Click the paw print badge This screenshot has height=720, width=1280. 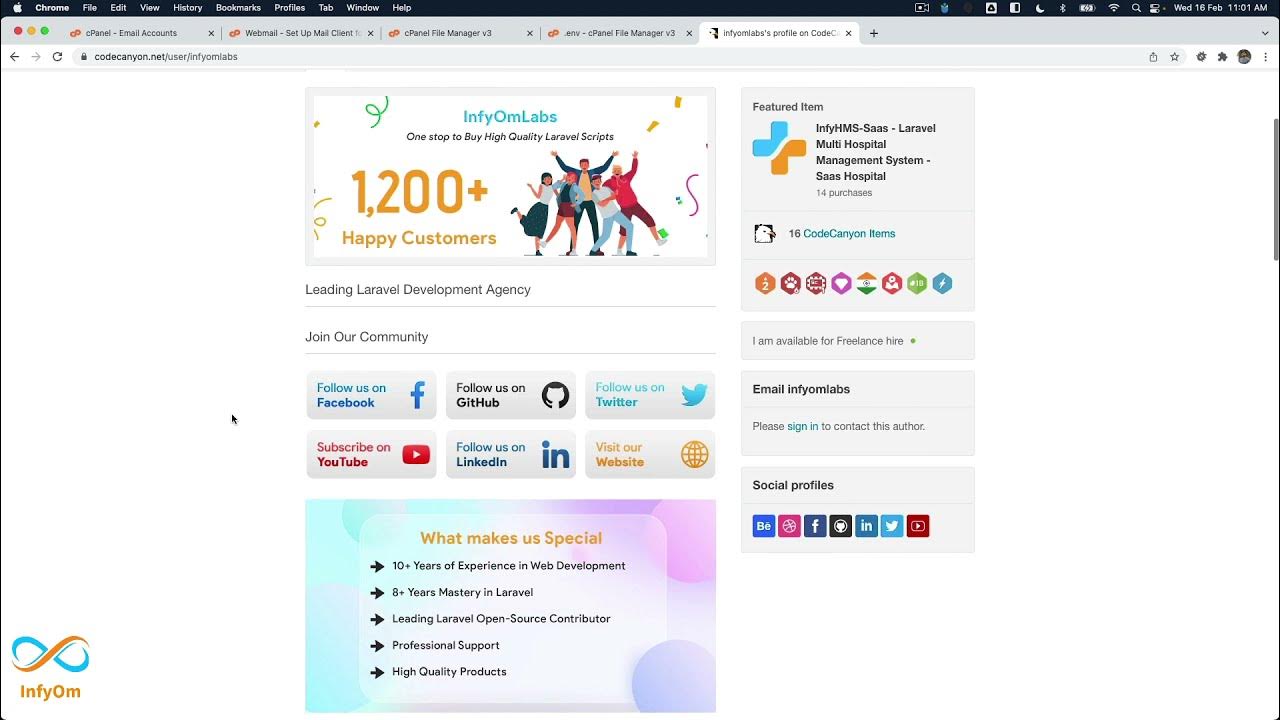[x=790, y=284]
